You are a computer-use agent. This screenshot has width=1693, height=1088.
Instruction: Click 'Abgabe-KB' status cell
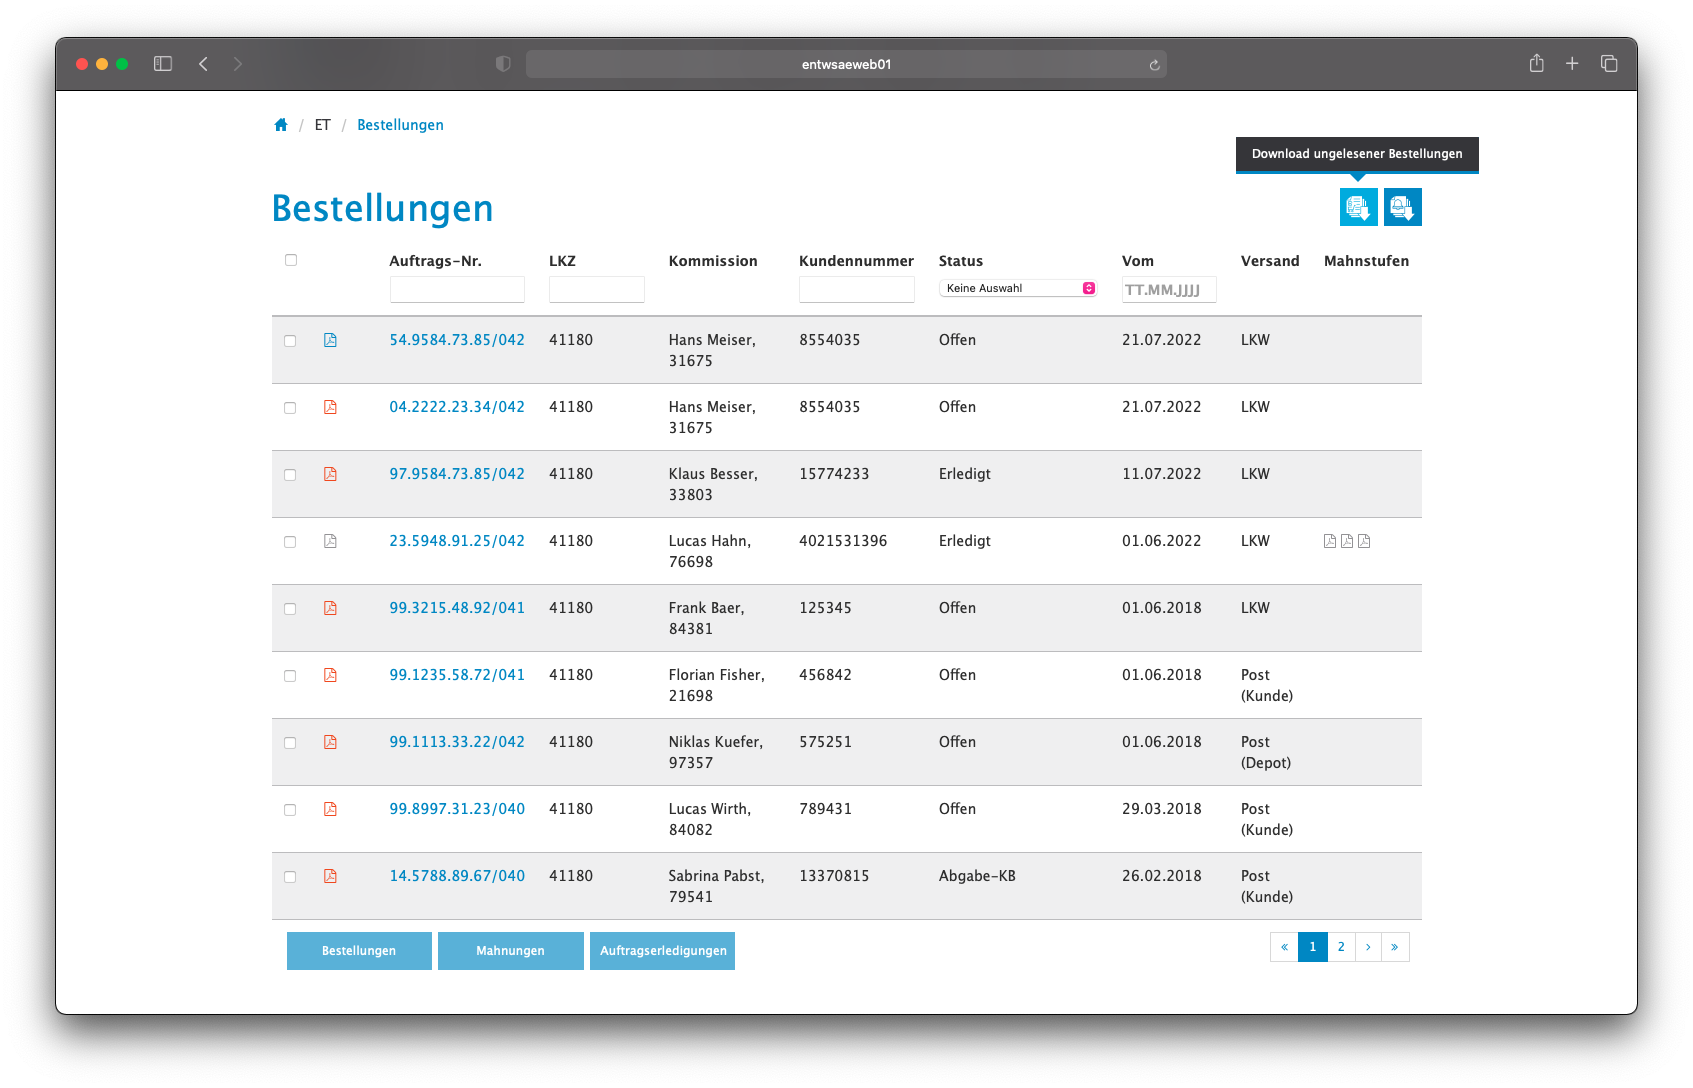pos(977,876)
